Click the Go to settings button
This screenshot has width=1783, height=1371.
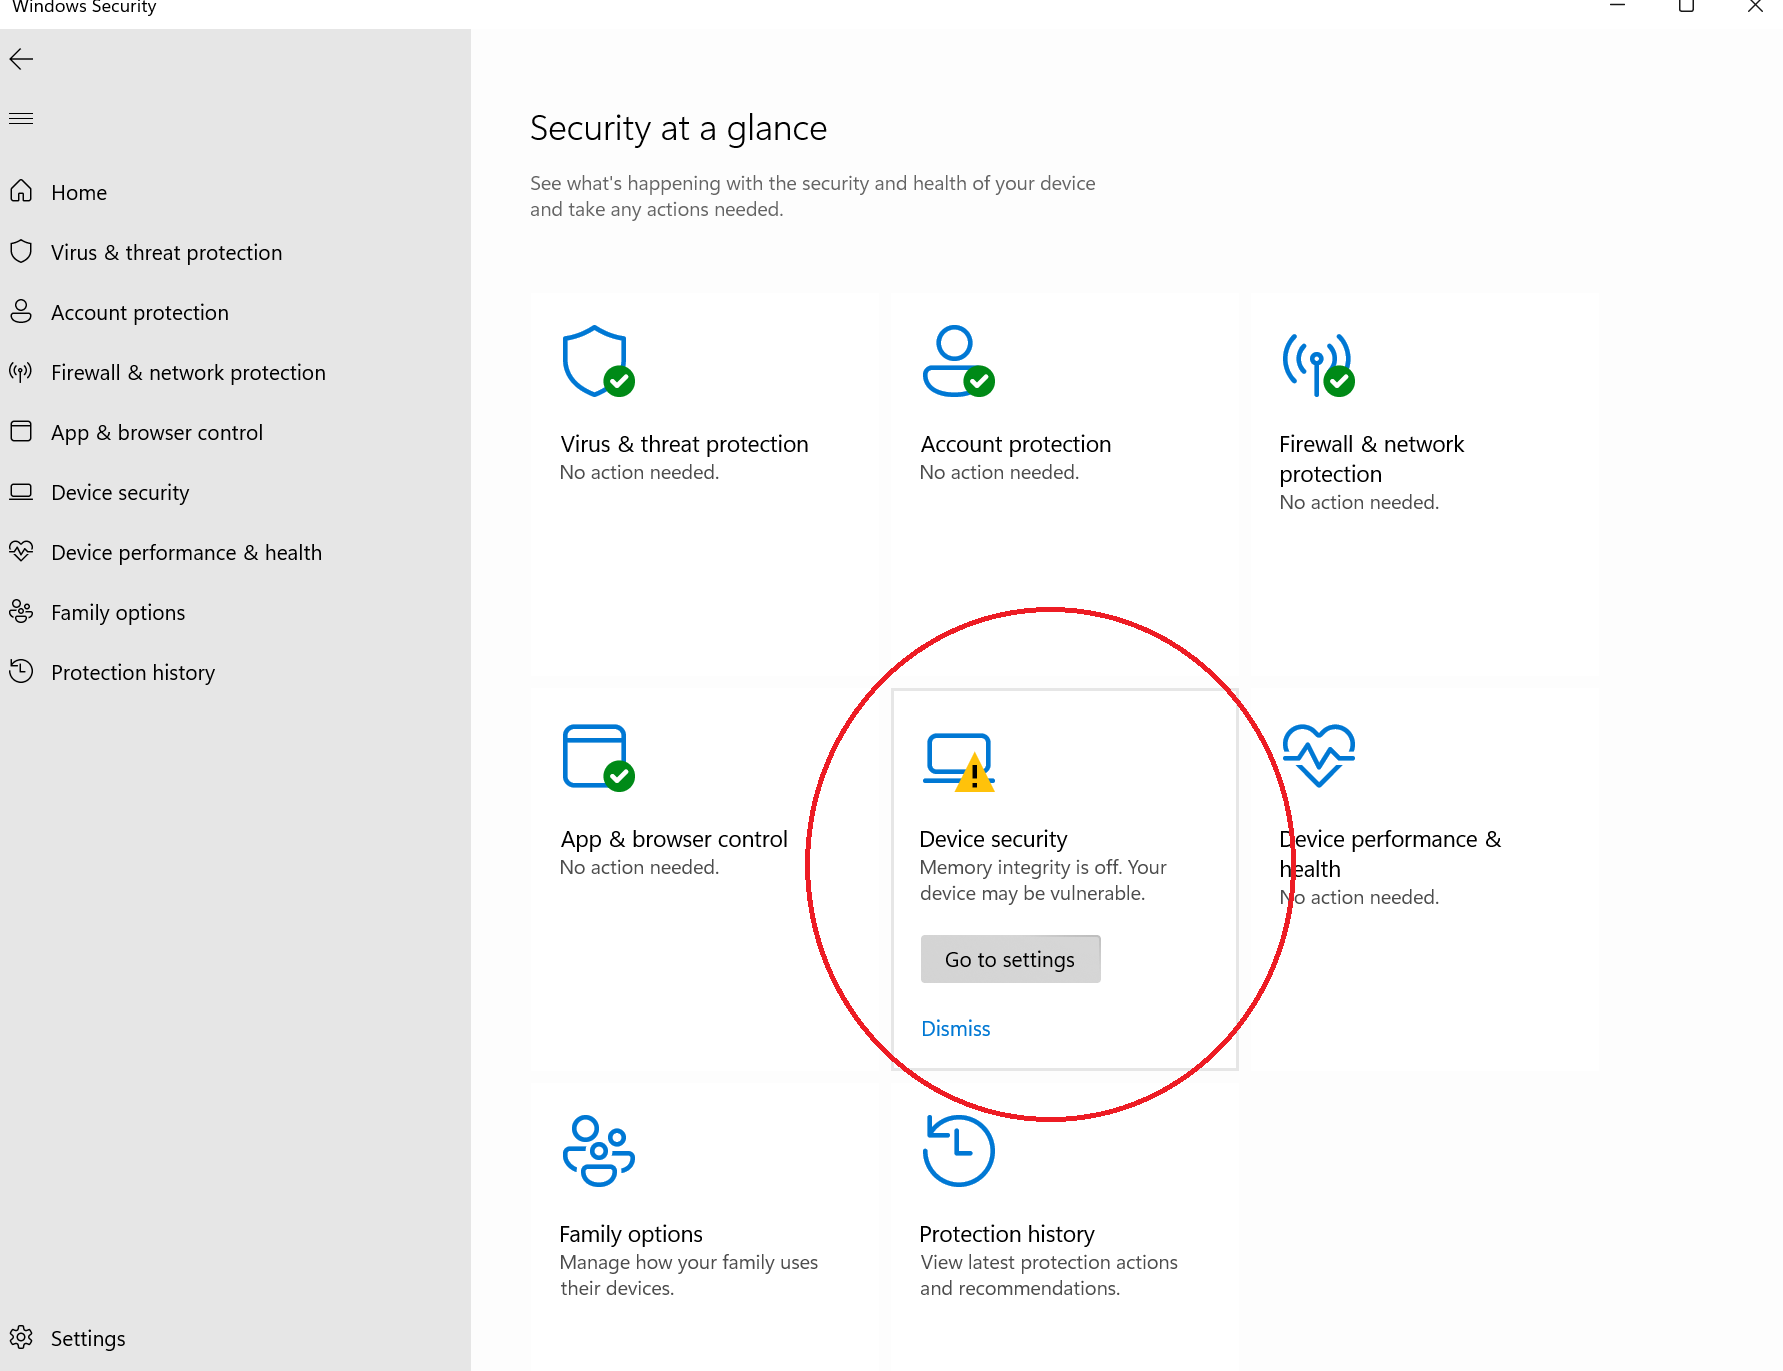click(x=1009, y=958)
